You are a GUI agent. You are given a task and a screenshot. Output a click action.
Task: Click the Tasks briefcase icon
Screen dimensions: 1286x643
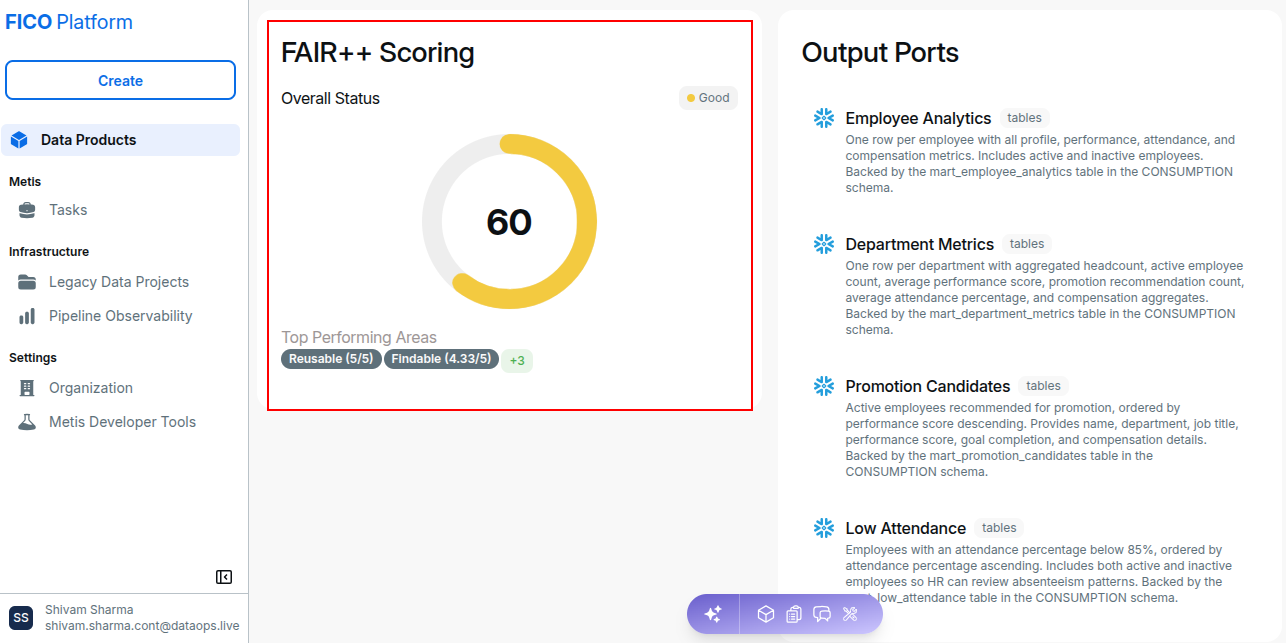coord(28,210)
